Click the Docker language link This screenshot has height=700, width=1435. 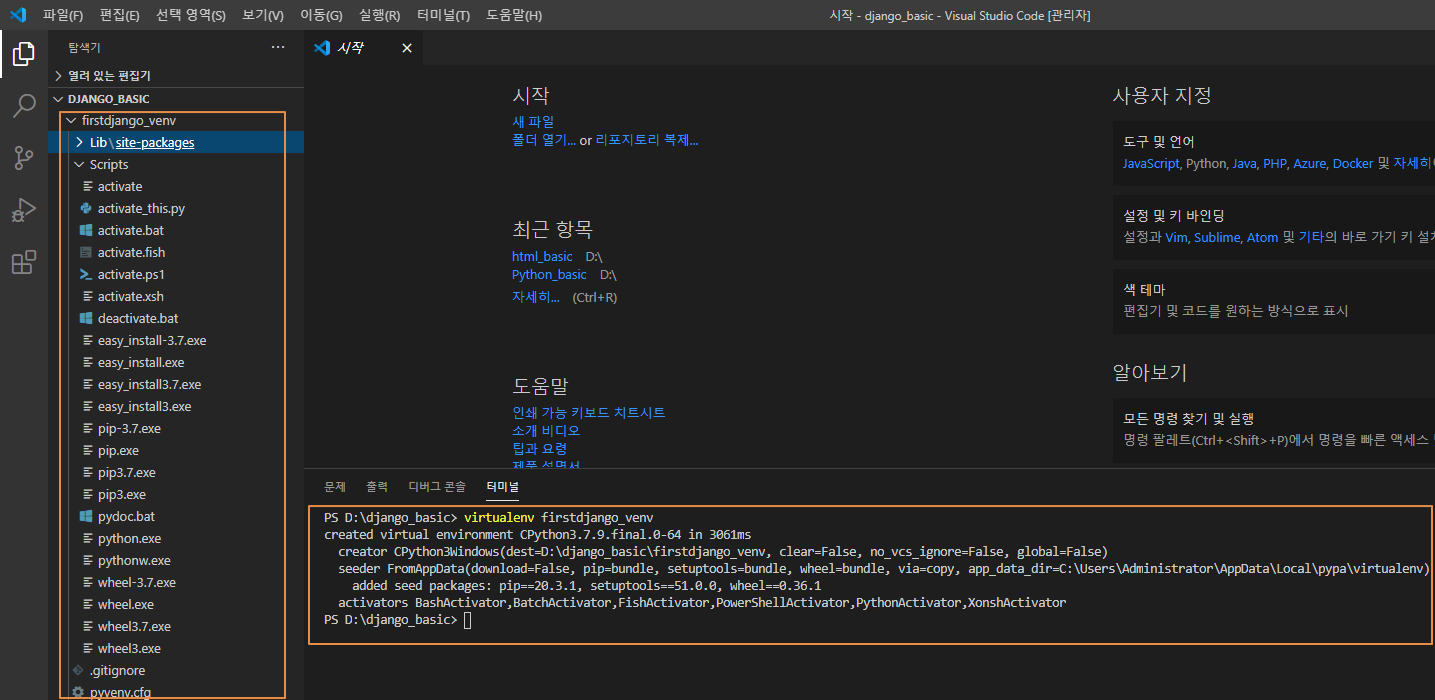pos(1353,163)
